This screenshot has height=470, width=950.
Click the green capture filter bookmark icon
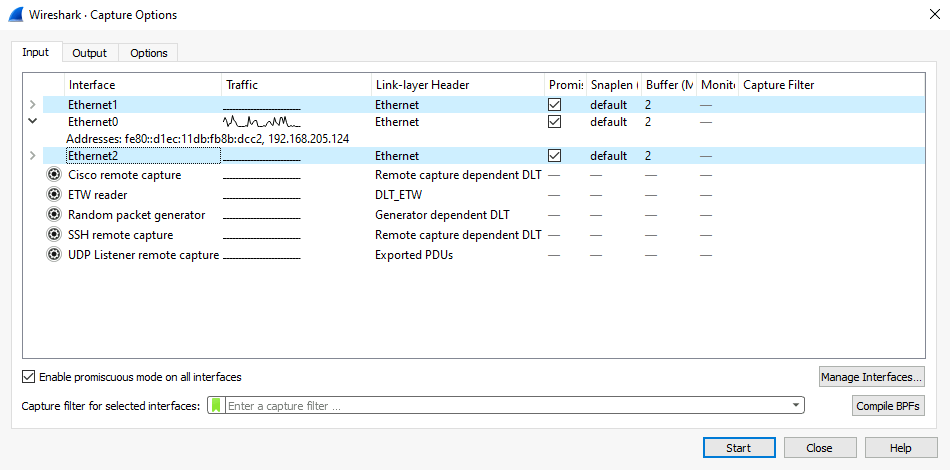pos(216,406)
